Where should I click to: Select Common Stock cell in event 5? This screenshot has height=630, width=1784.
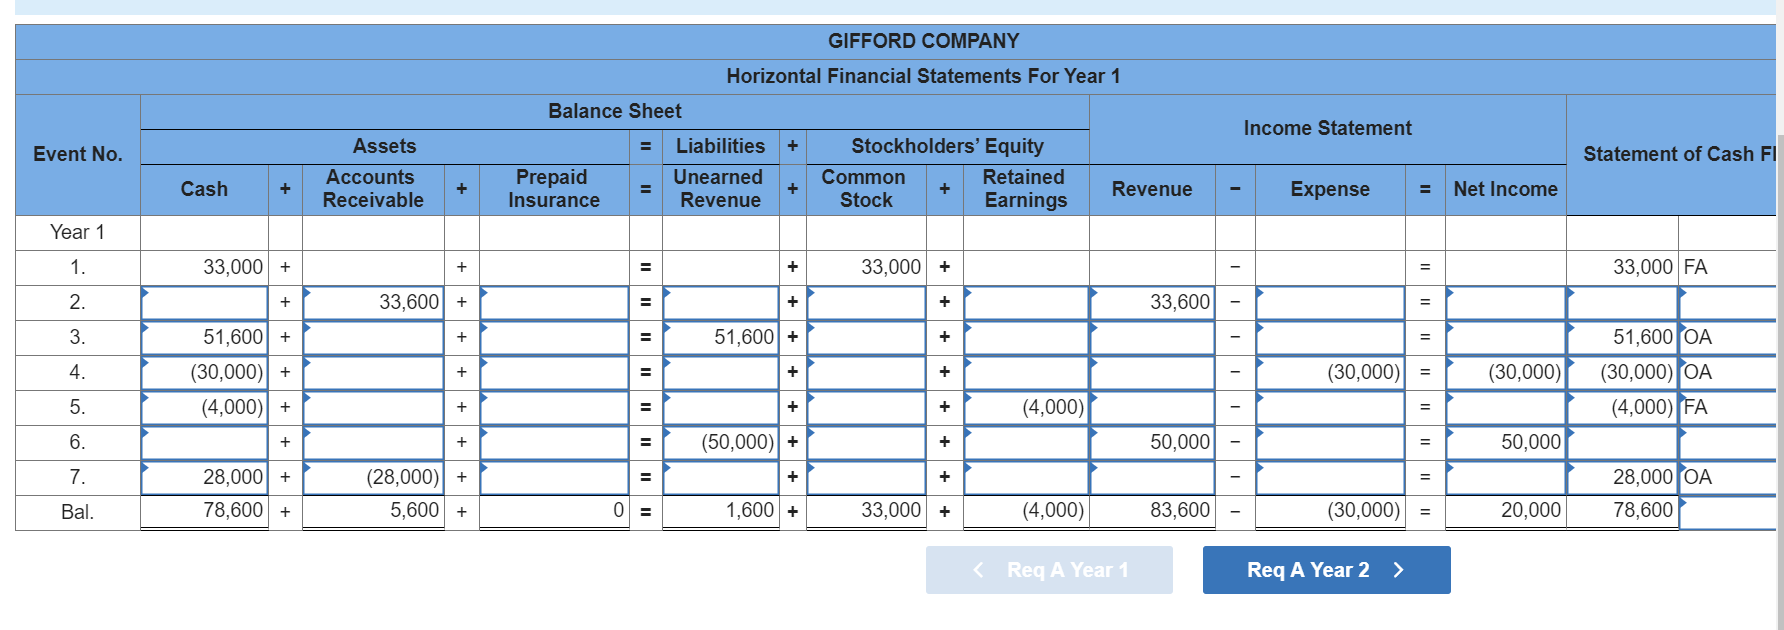coord(866,407)
